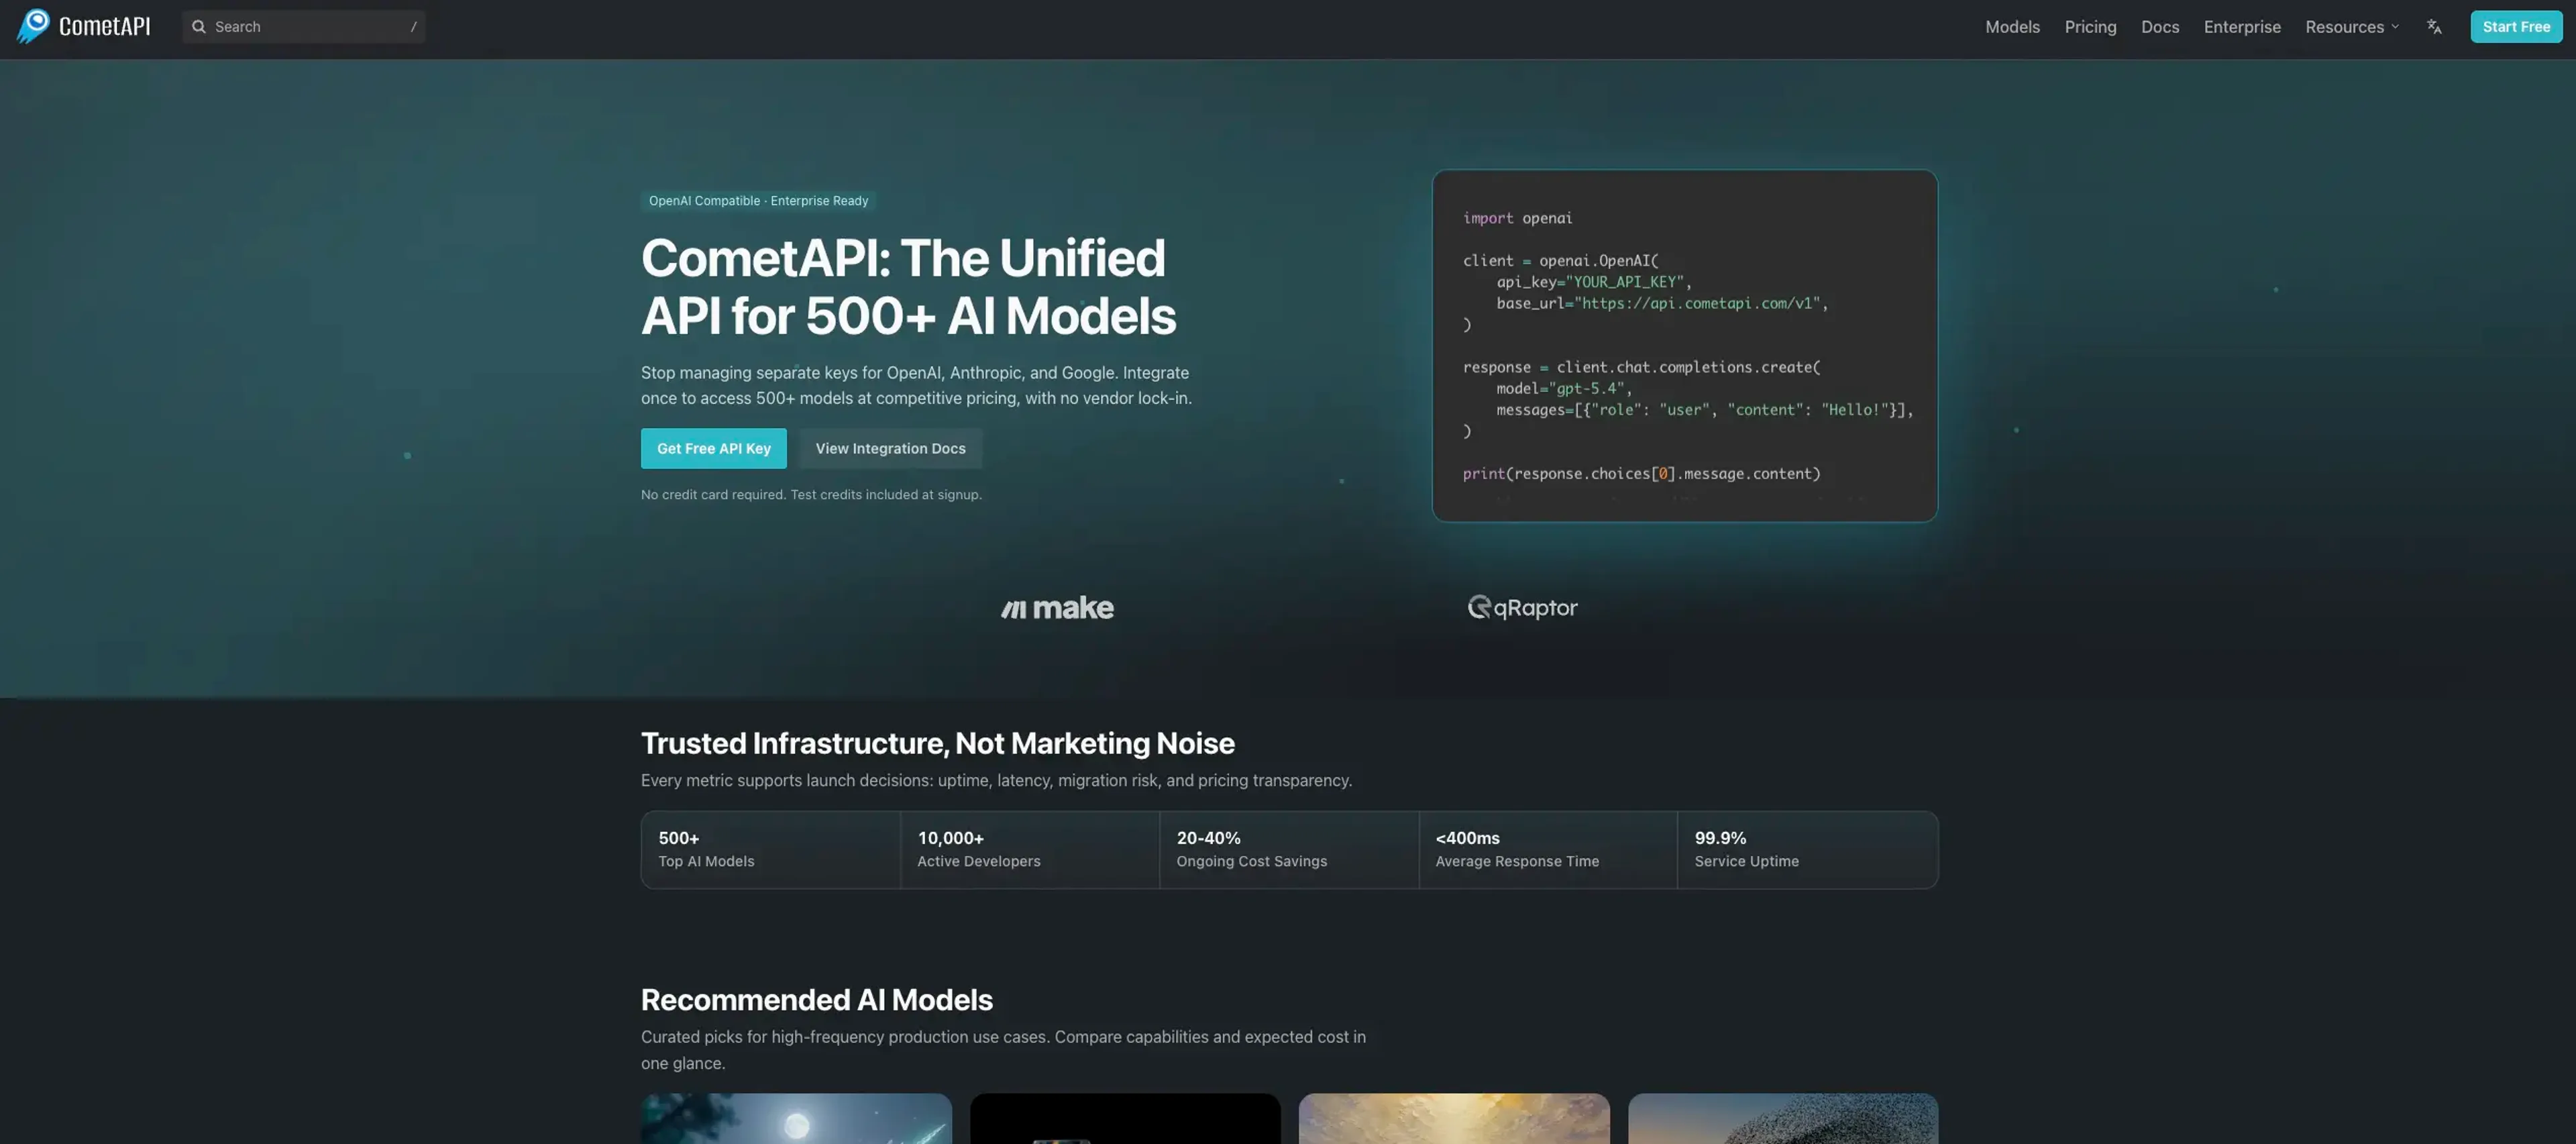Click the make partner logo
Screen dimensions: 2576x1144
pyautogui.click(x=1057, y=607)
